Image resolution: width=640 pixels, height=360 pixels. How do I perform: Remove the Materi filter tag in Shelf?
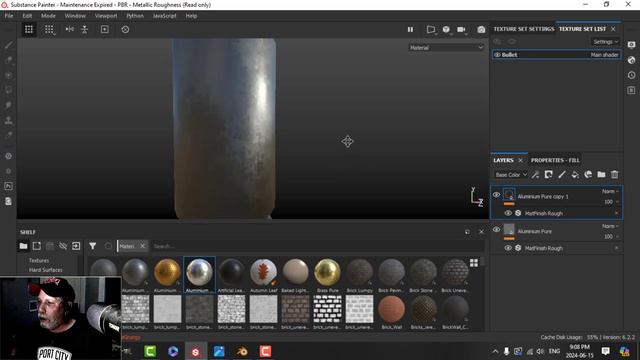coord(142,246)
